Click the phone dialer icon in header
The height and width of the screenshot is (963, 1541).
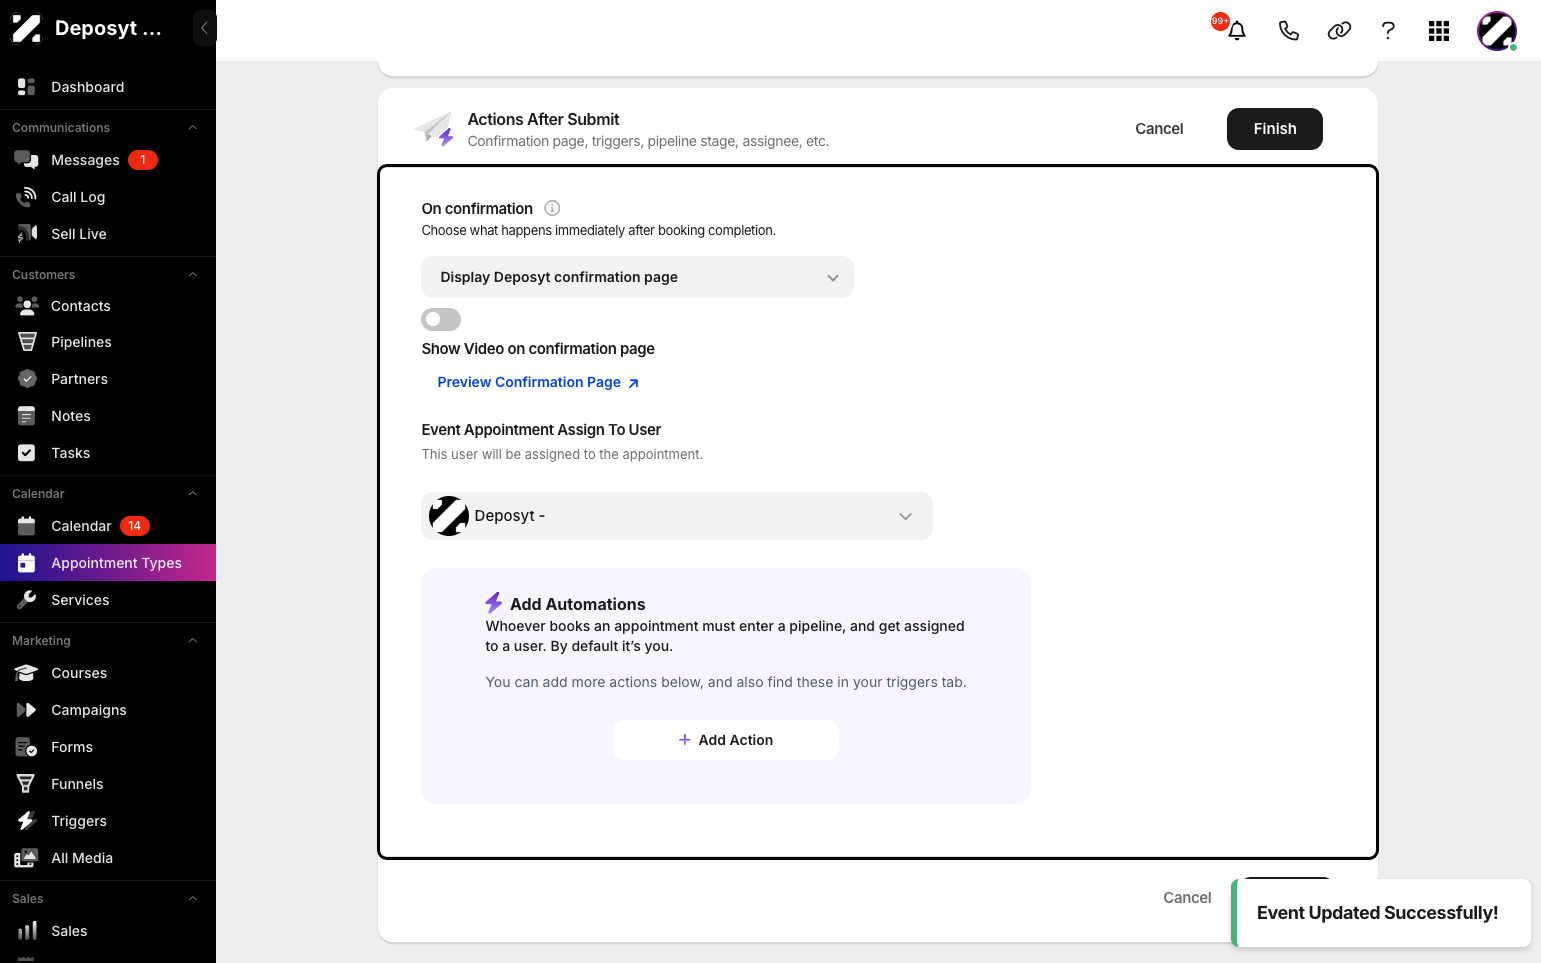(x=1289, y=31)
